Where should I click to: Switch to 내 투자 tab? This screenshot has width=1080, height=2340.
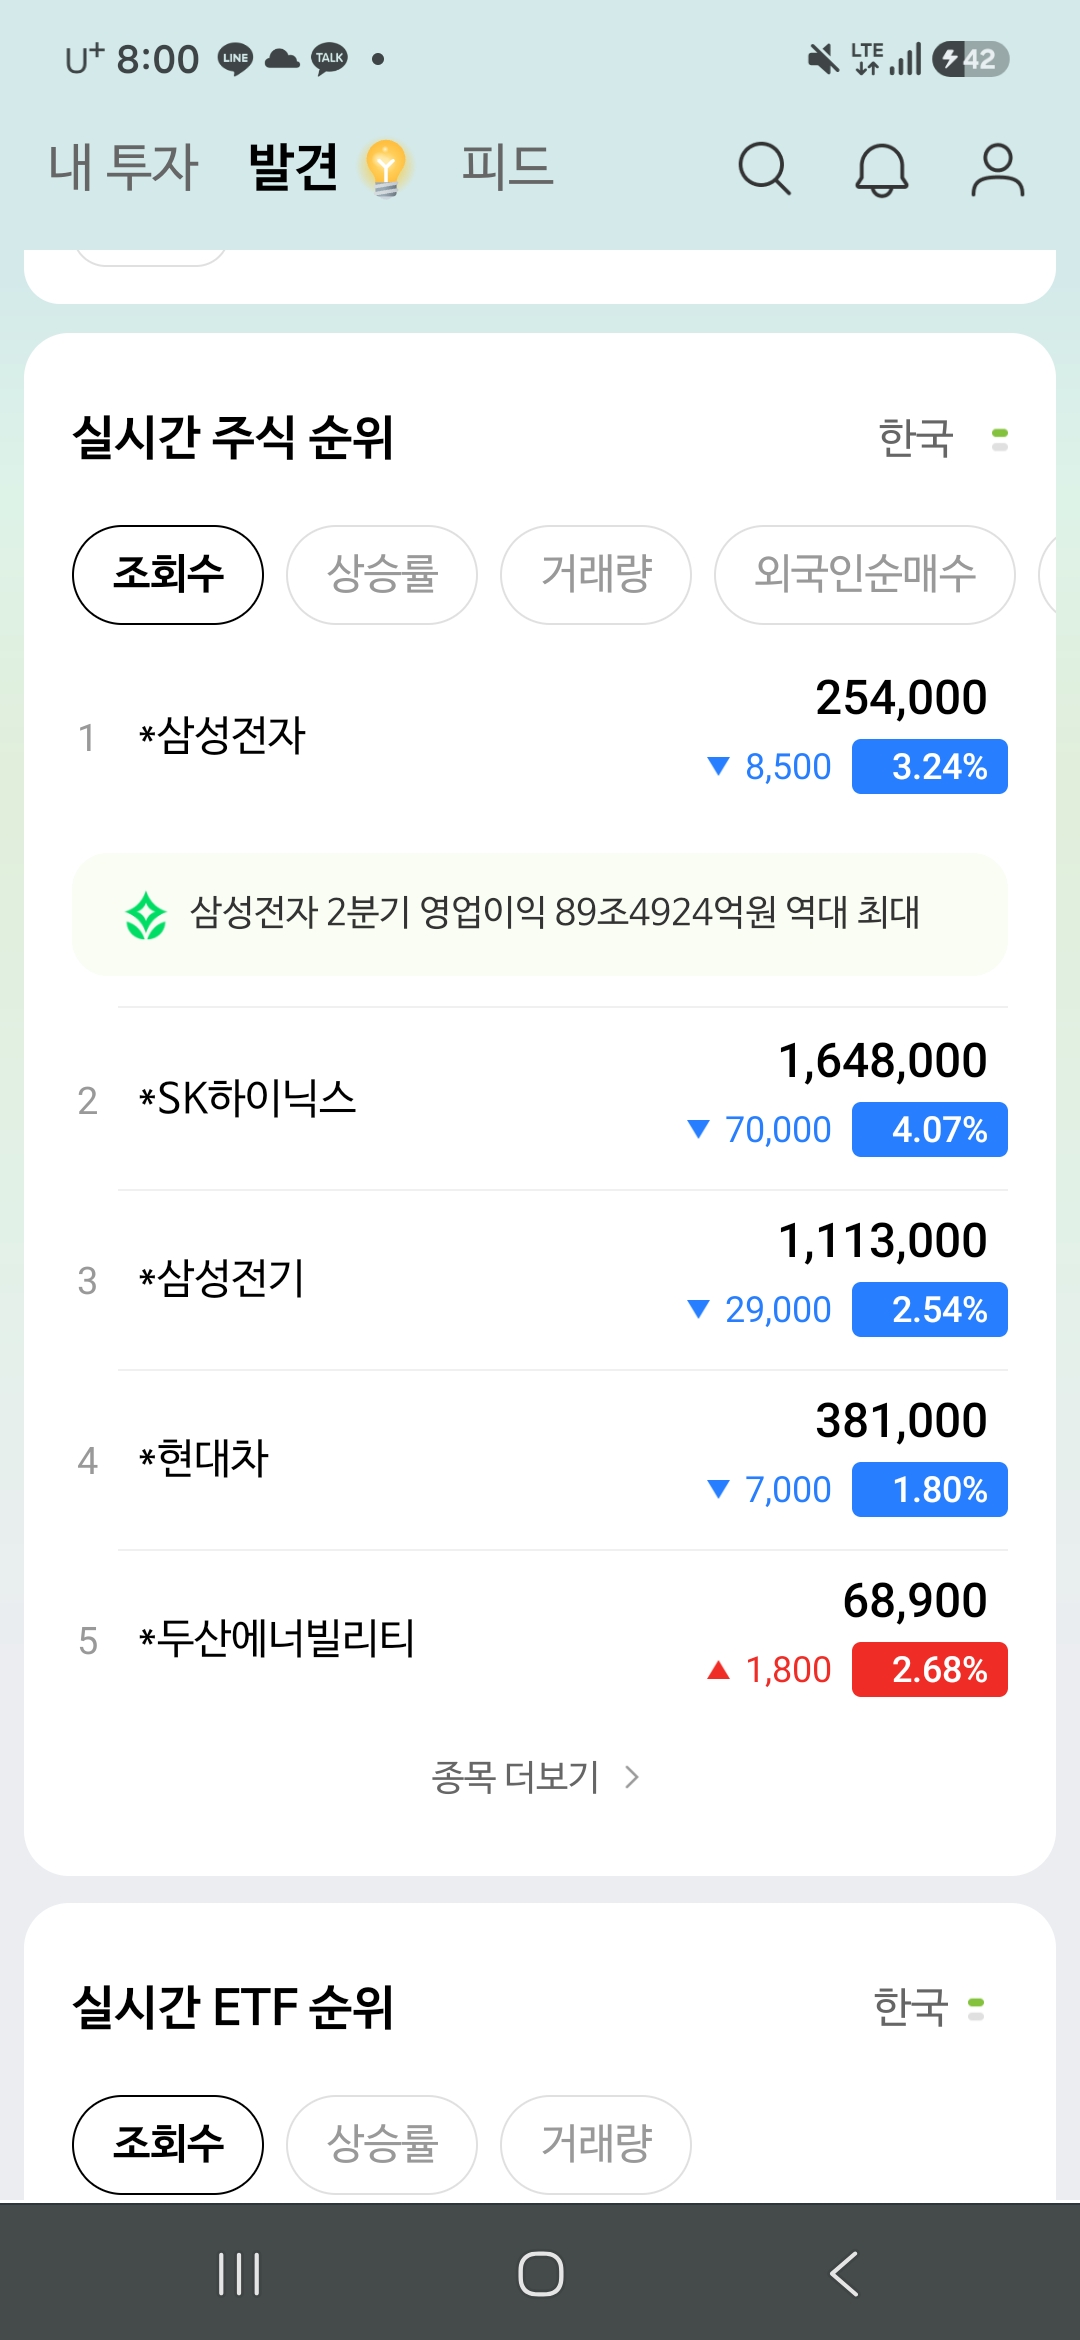coord(124,167)
